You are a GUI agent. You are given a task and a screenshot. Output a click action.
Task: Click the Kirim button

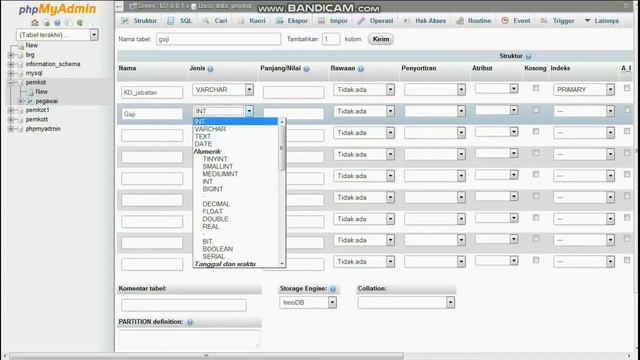pos(381,39)
